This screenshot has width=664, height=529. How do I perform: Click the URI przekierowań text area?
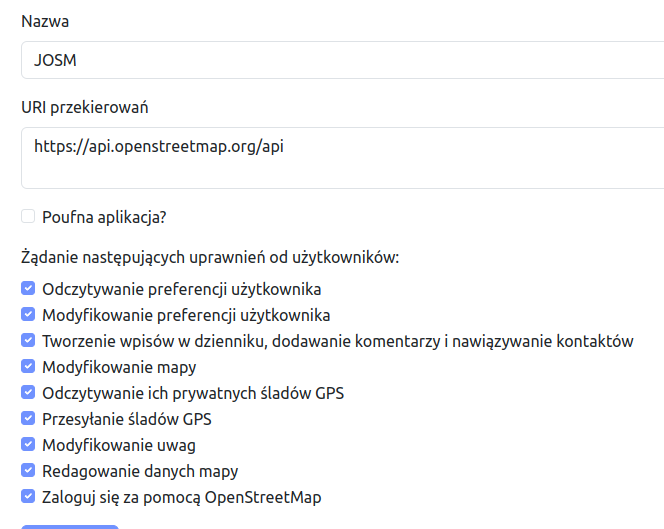[343, 158]
